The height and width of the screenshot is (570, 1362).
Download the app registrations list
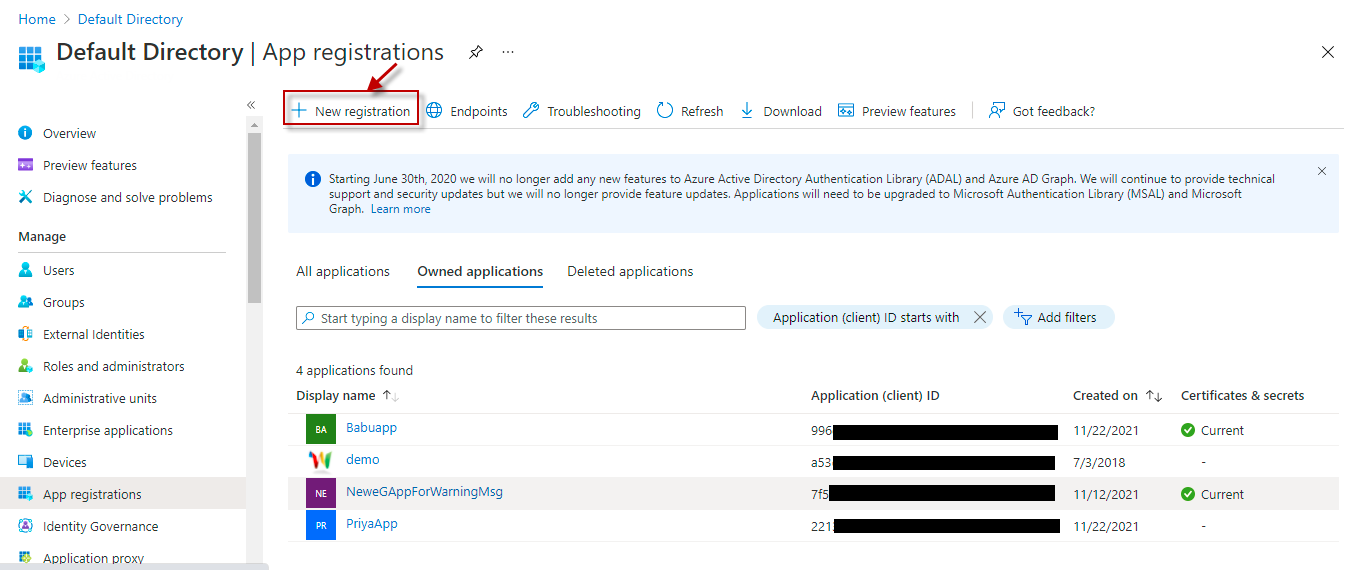[x=781, y=111]
